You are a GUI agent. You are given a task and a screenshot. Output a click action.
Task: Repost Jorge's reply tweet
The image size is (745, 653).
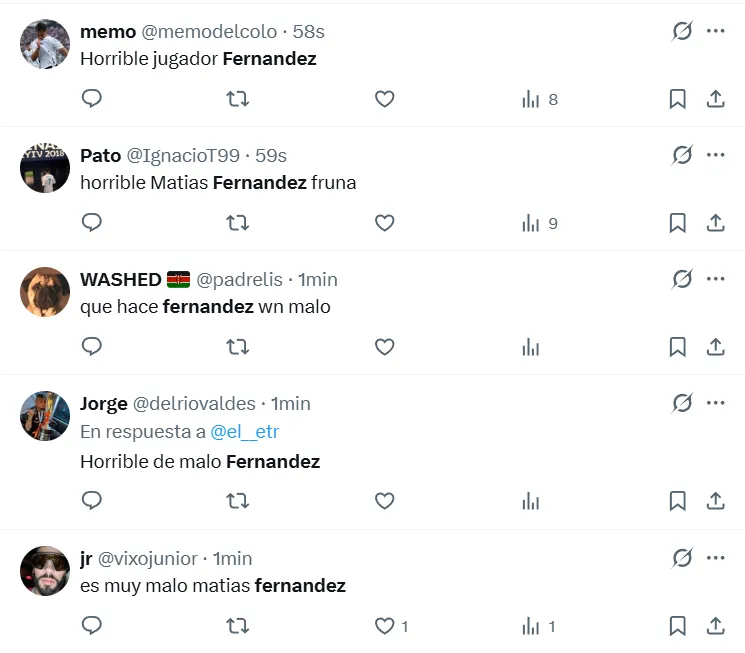pyautogui.click(x=238, y=501)
